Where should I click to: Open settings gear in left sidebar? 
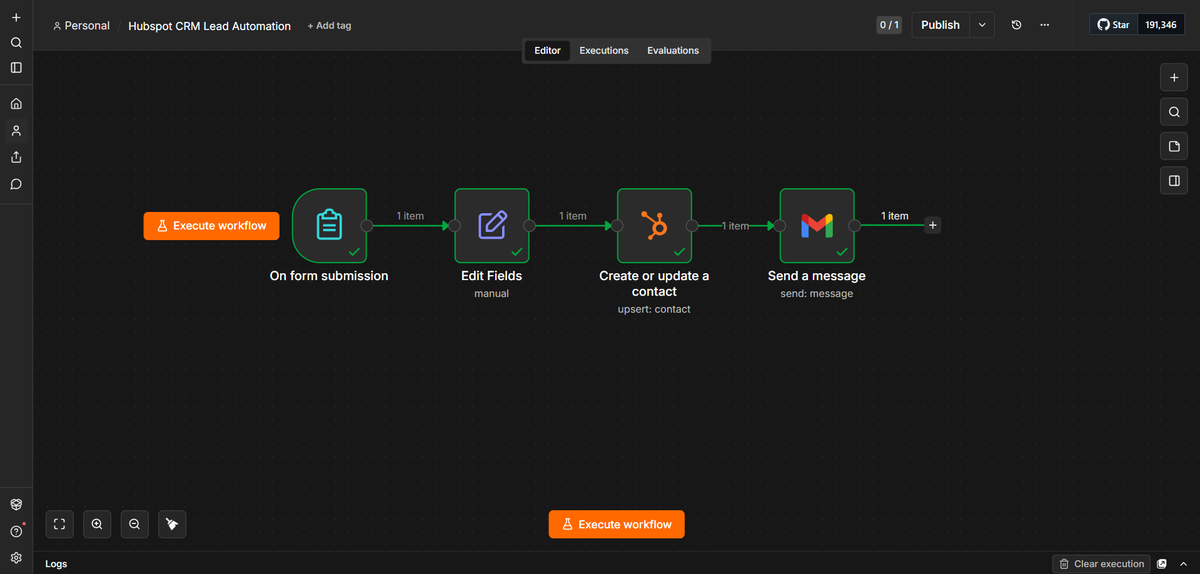[x=16, y=558]
